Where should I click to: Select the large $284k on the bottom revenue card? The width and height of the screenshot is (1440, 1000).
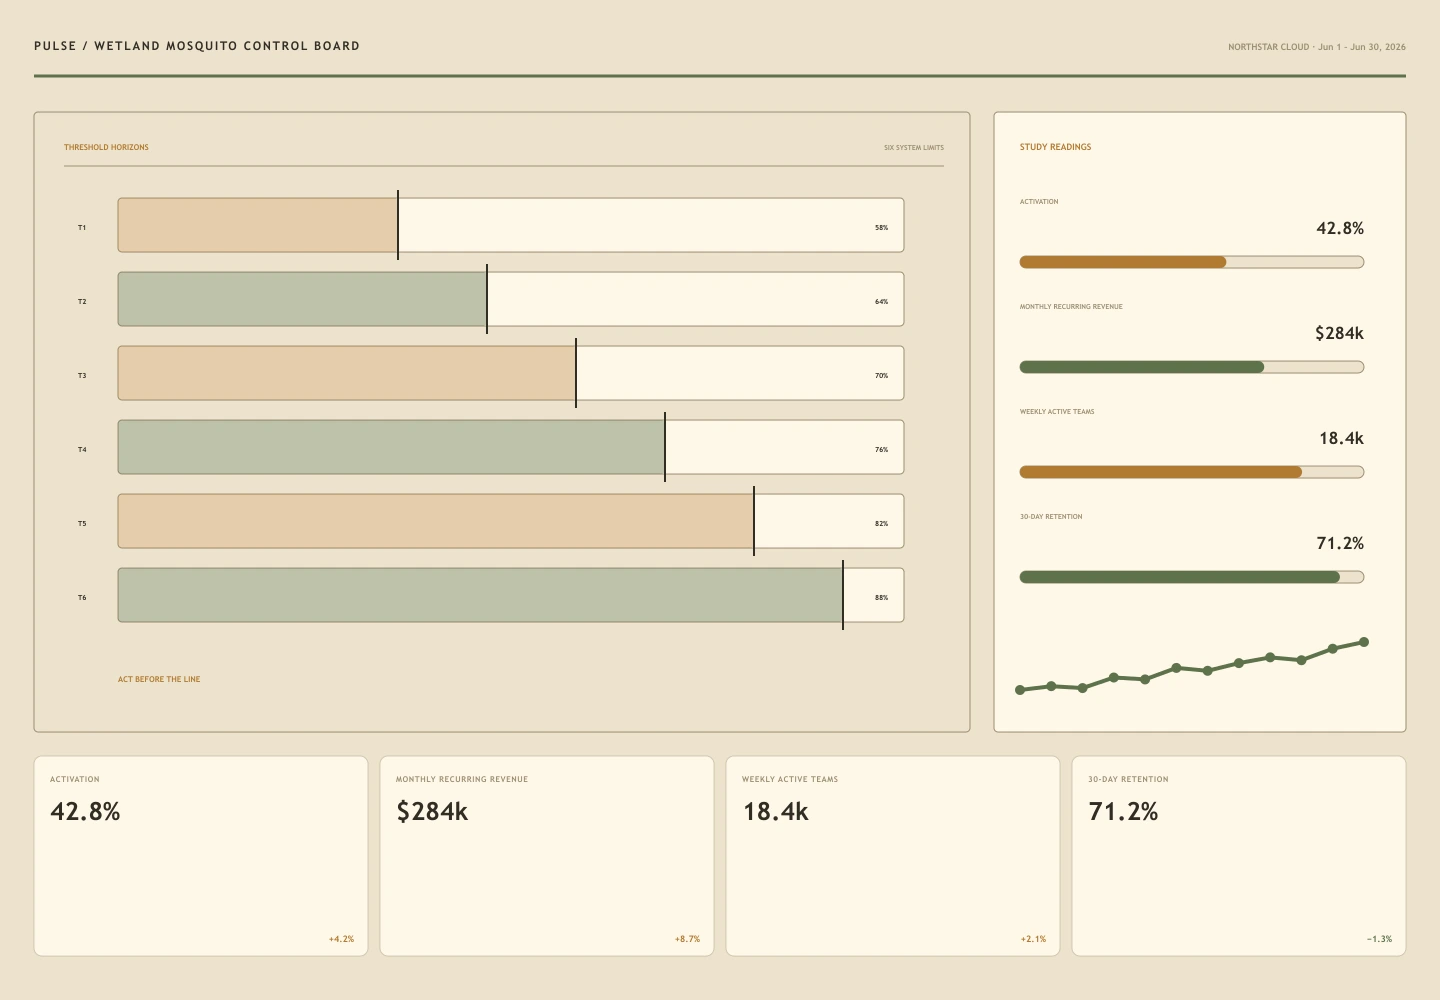click(x=432, y=811)
